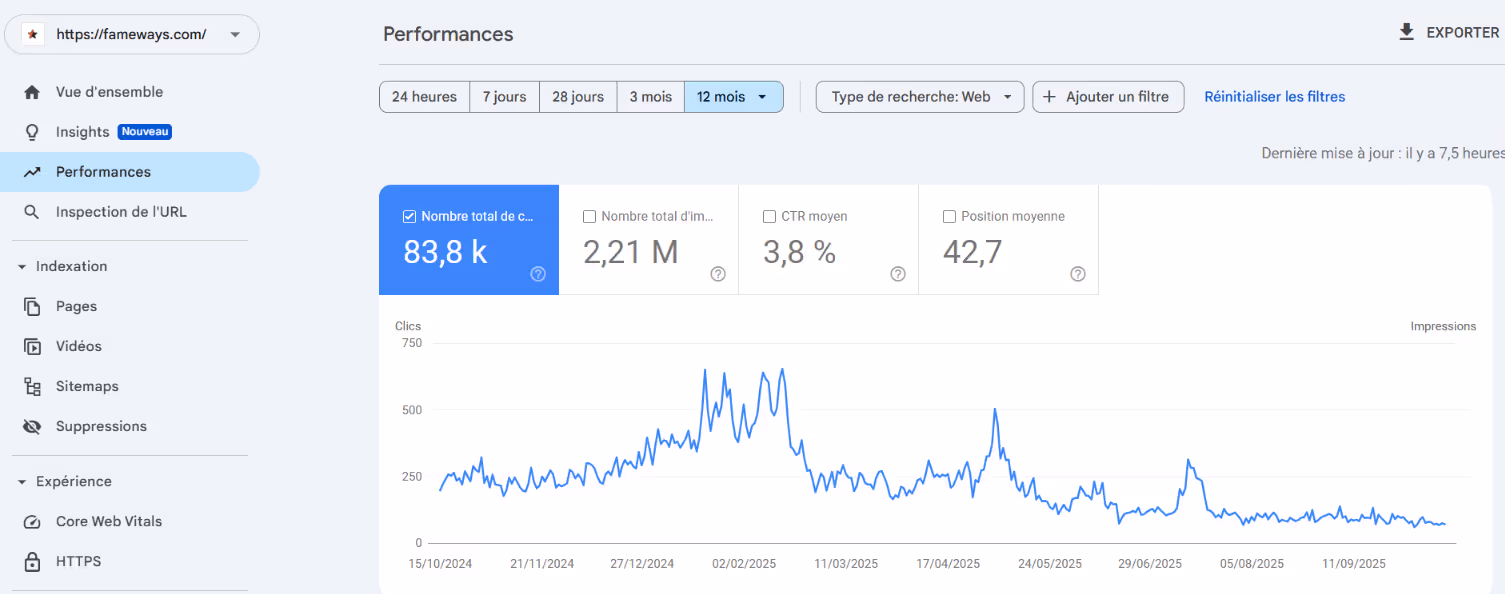The height and width of the screenshot is (594, 1505).
Task: Click the 3,8 % CTR value
Action: pos(799,253)
